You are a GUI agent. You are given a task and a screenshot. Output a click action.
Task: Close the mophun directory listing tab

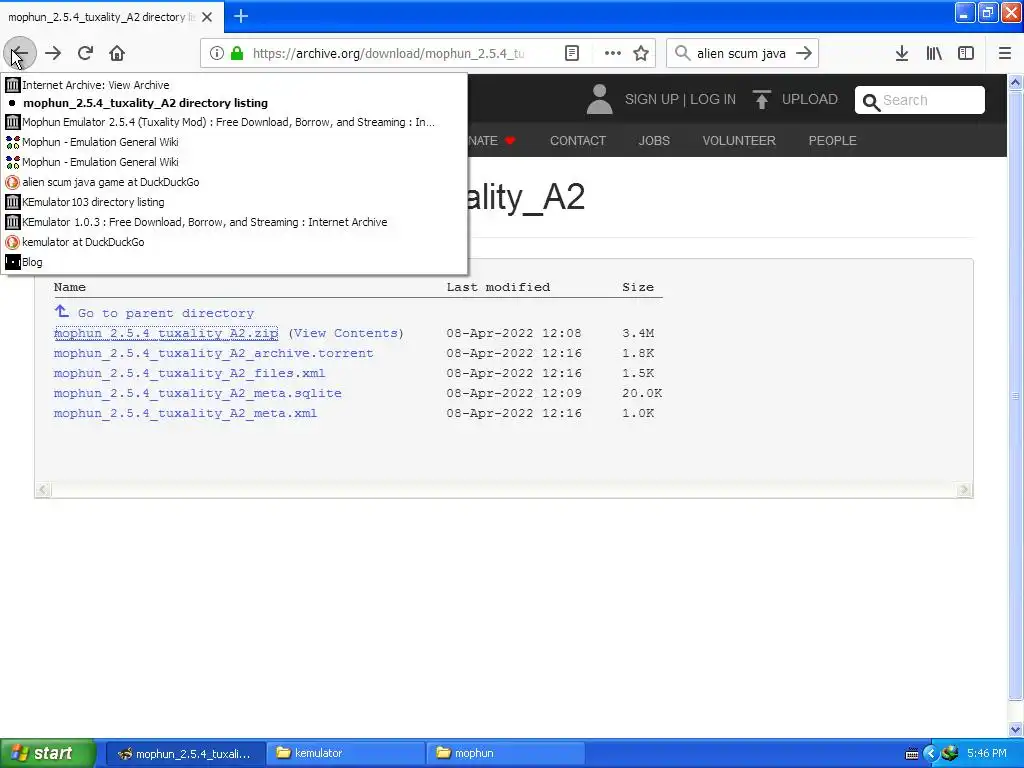pyautogui.click(x=207, y=17)
